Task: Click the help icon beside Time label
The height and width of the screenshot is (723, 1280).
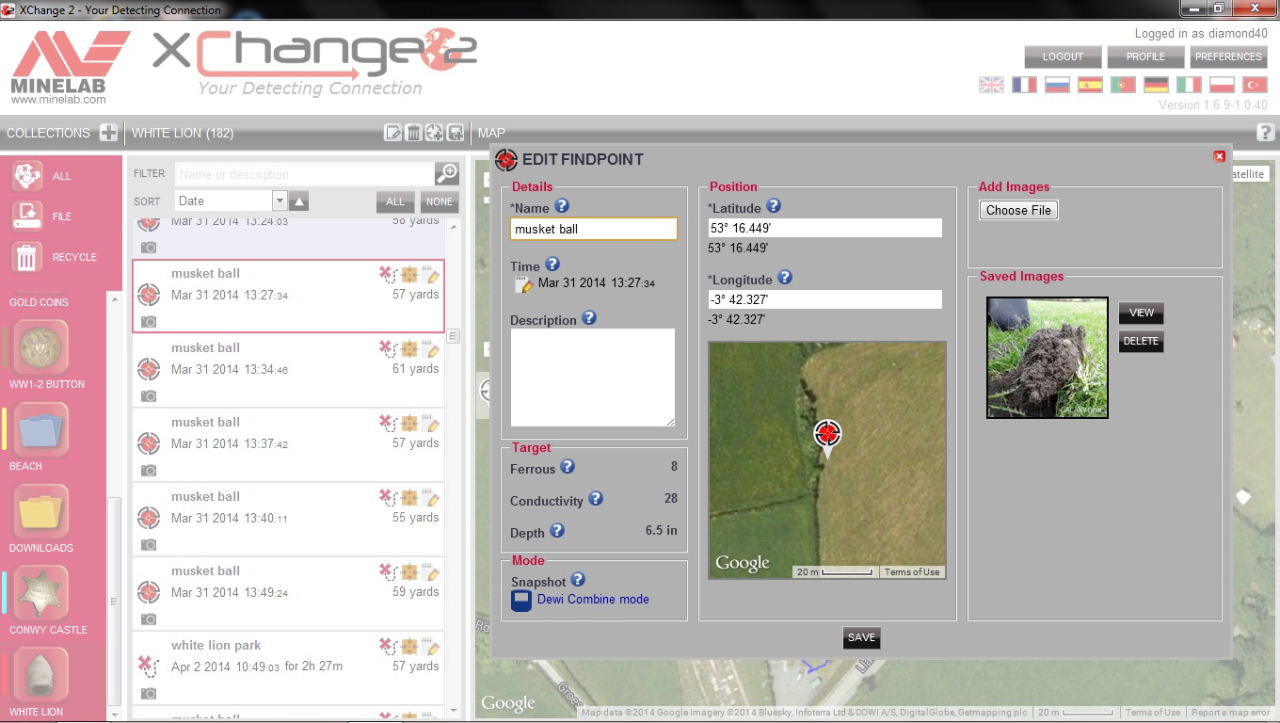Action: tap(552, 265)
